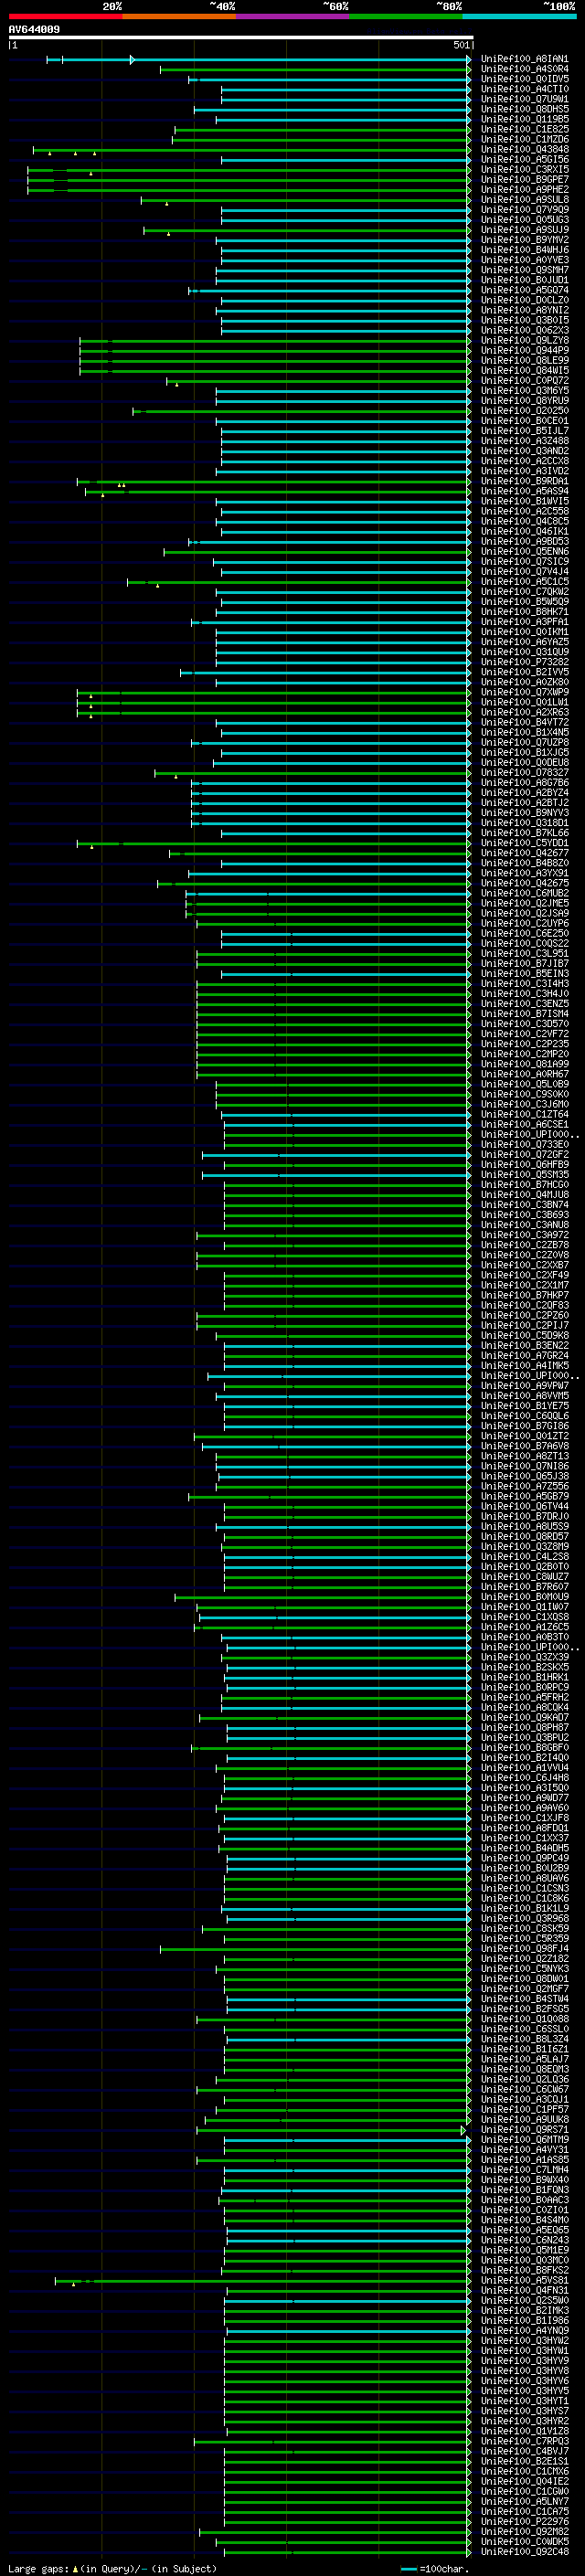
Task: Select last hit UniRef100_Q92C48
Action: pyautogui.click(x=525, y=2551)
